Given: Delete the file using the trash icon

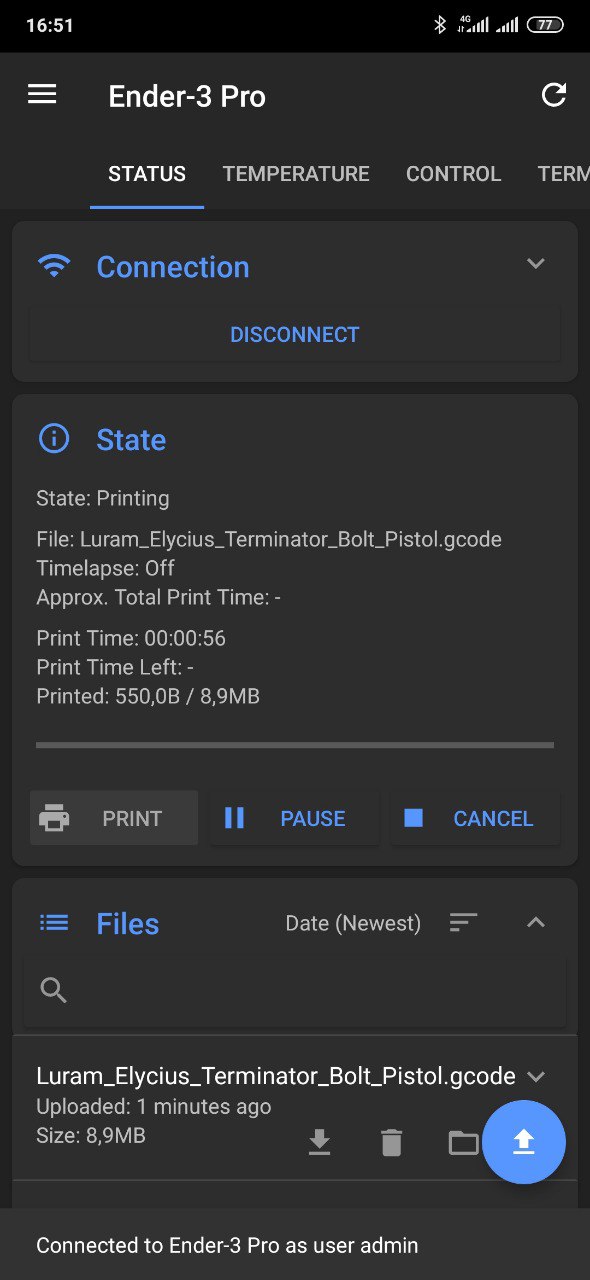Looking at the screenshot, I should pyautogui.click(x=391, y=1142).
